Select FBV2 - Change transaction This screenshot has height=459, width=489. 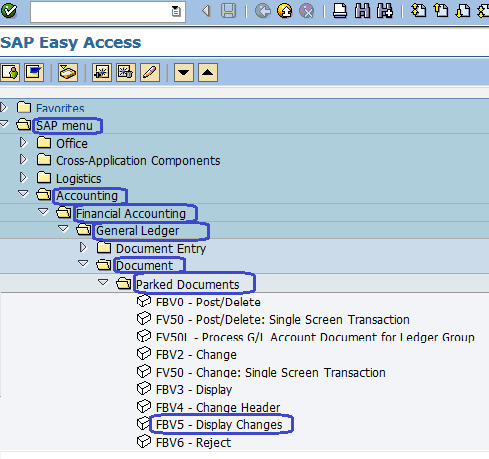tap(196, 355)
